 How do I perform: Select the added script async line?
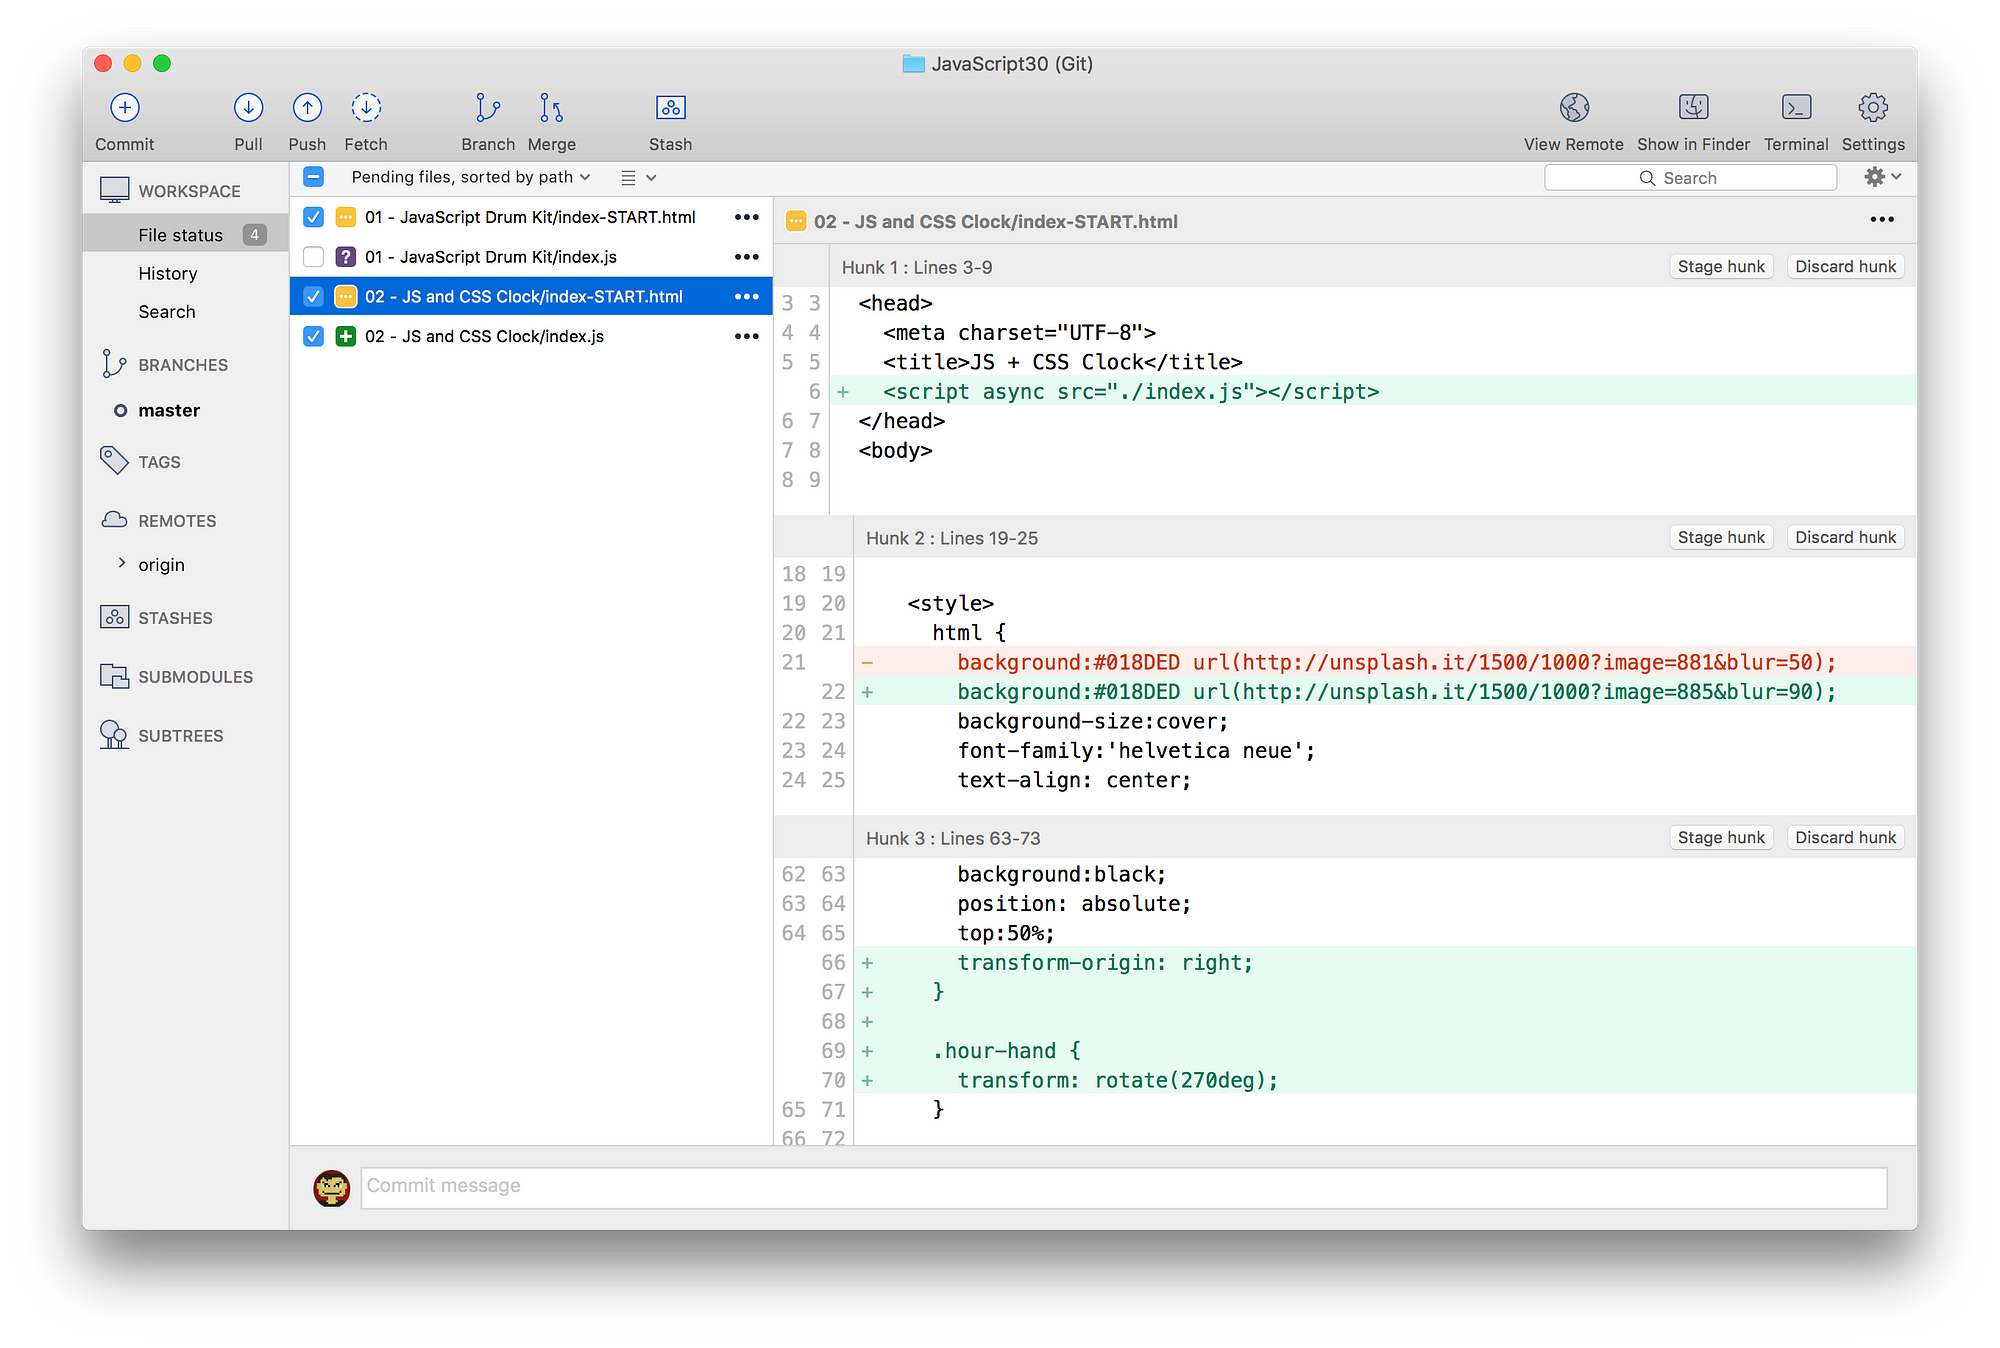[1373, 391]
